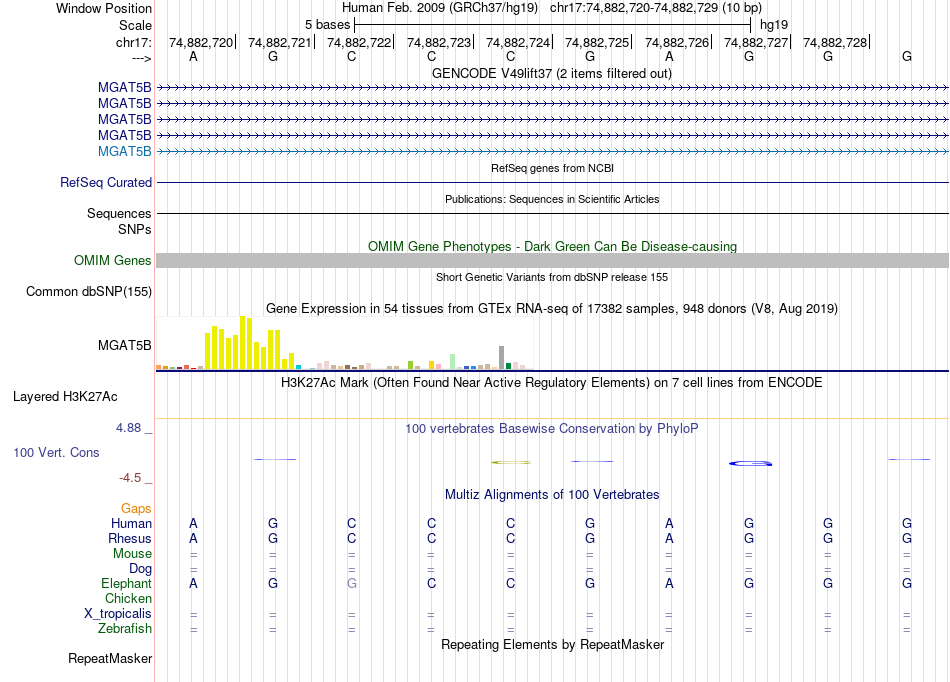Click the RepeatMasker track label
The height and width of the screenshot is (682, 950).
tap(110, 658)
